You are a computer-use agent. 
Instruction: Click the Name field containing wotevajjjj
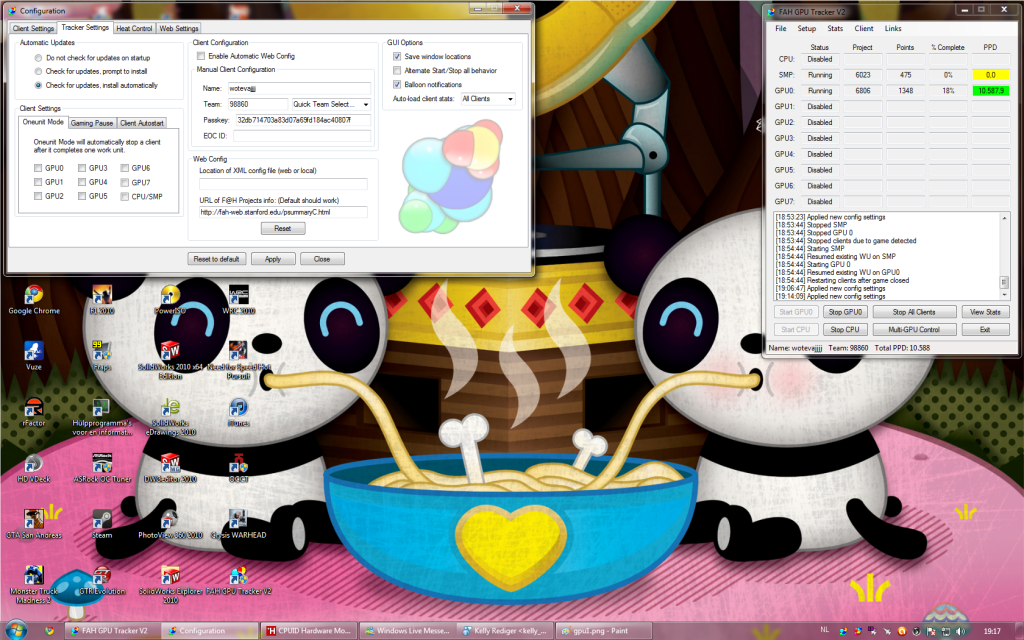[299, 88]
